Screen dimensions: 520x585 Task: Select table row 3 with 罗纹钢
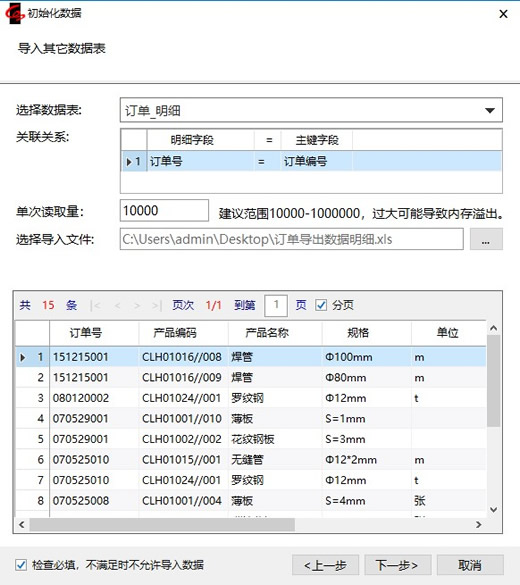(251, 398)
